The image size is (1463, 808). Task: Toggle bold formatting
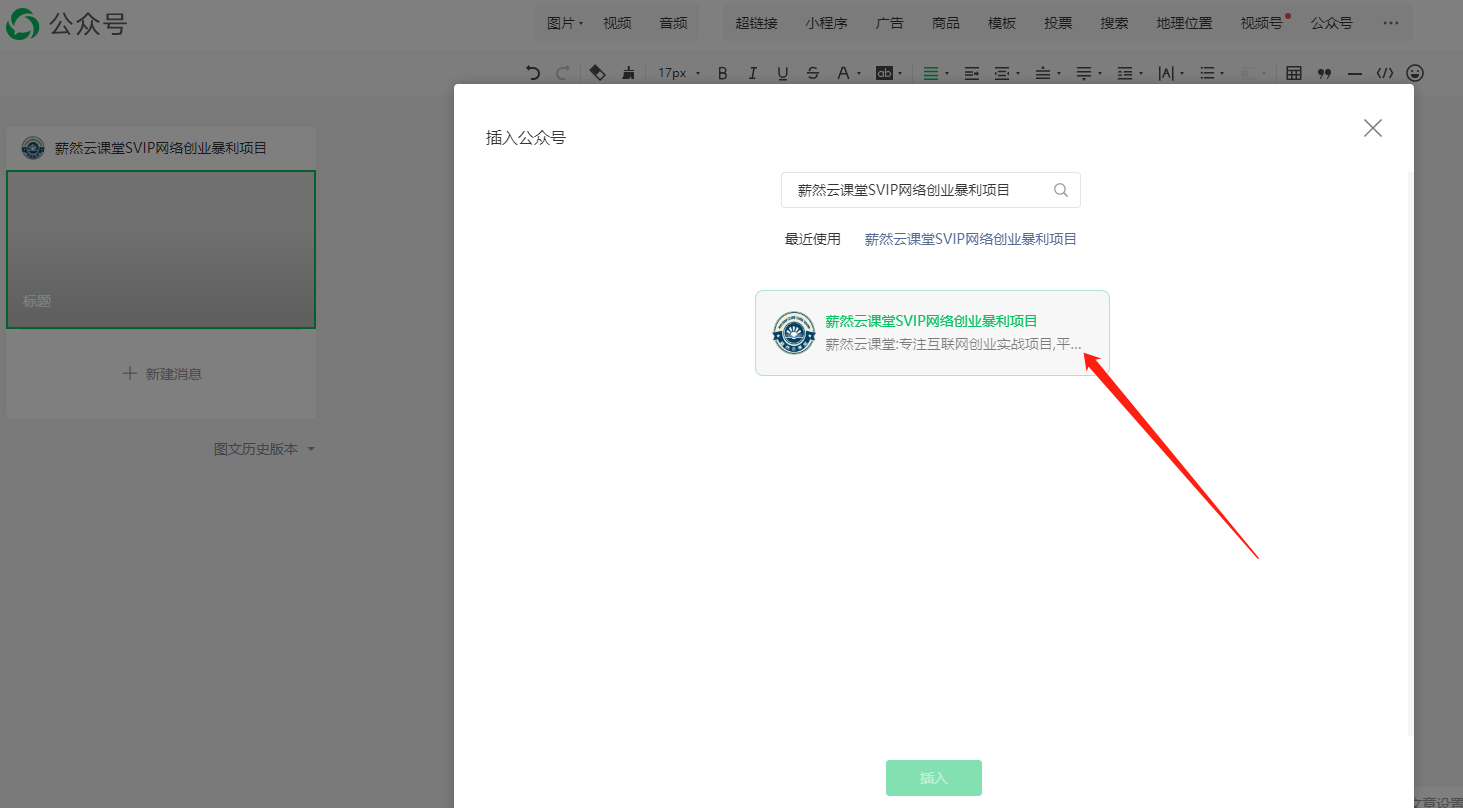[x=723, y=73]
